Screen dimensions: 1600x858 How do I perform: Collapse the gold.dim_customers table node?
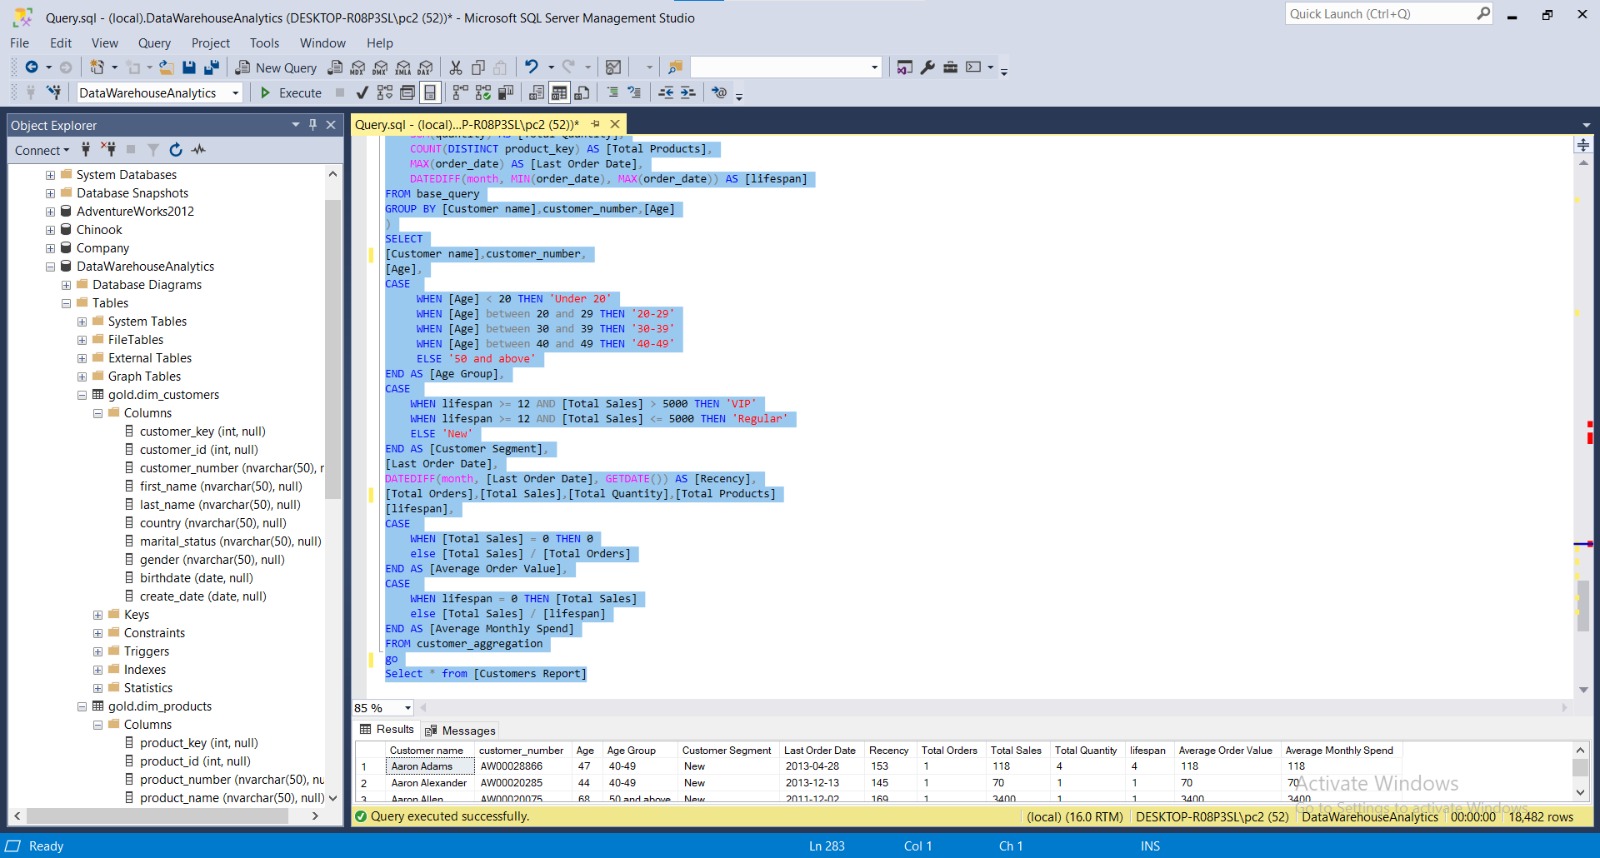point(82,395)
